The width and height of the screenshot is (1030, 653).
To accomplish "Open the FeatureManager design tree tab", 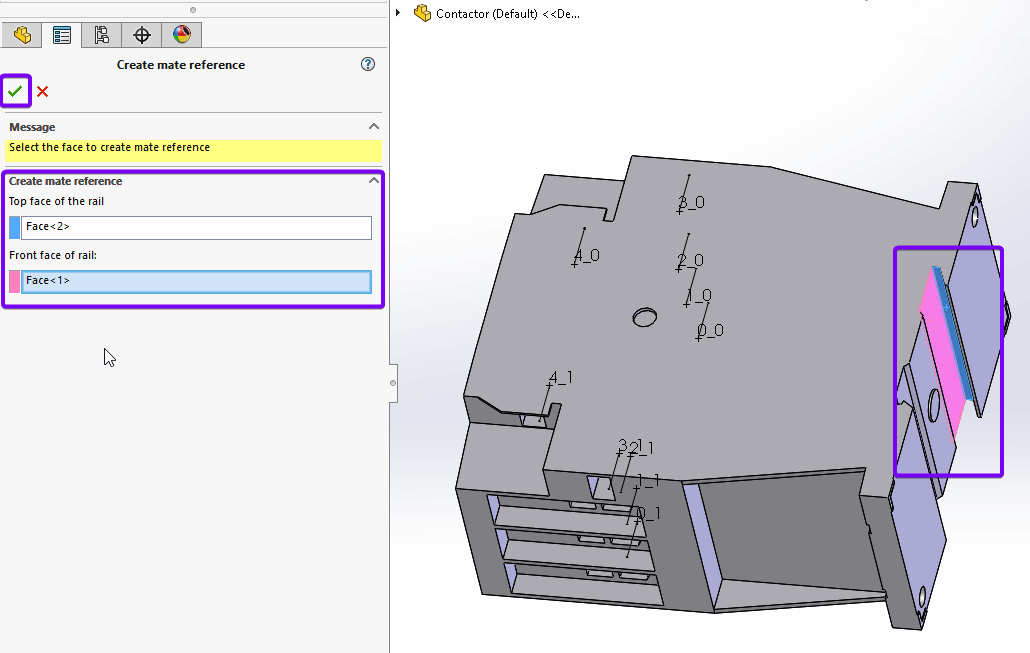I will pos(22,35).
